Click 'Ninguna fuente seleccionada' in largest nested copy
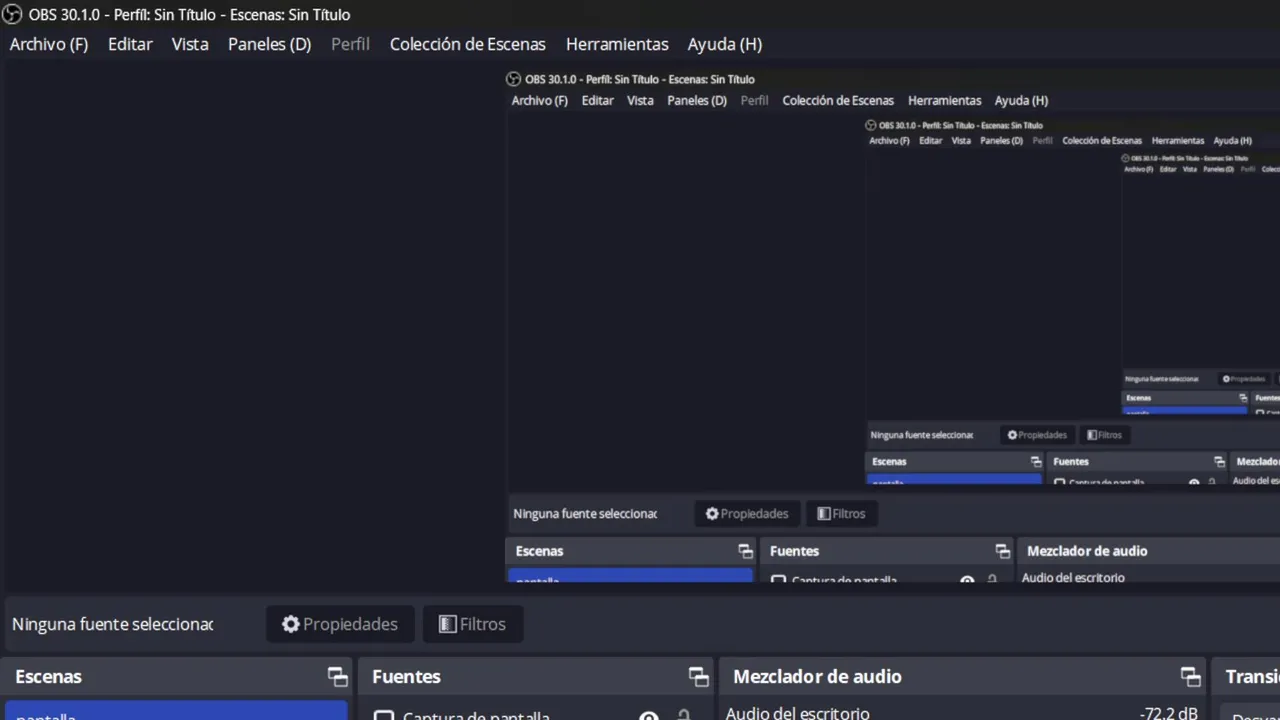Screen dimensions: 1280x720 pyautogui.click(x=585, y=514)
